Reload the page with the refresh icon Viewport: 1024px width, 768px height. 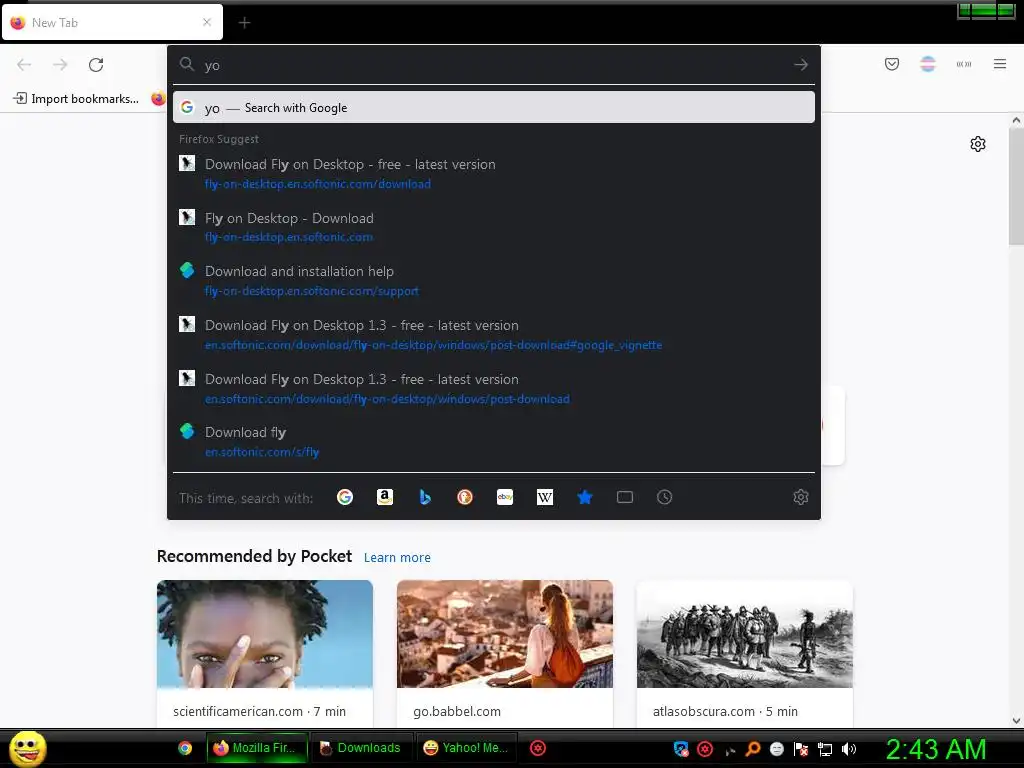[x=96, y=65]
